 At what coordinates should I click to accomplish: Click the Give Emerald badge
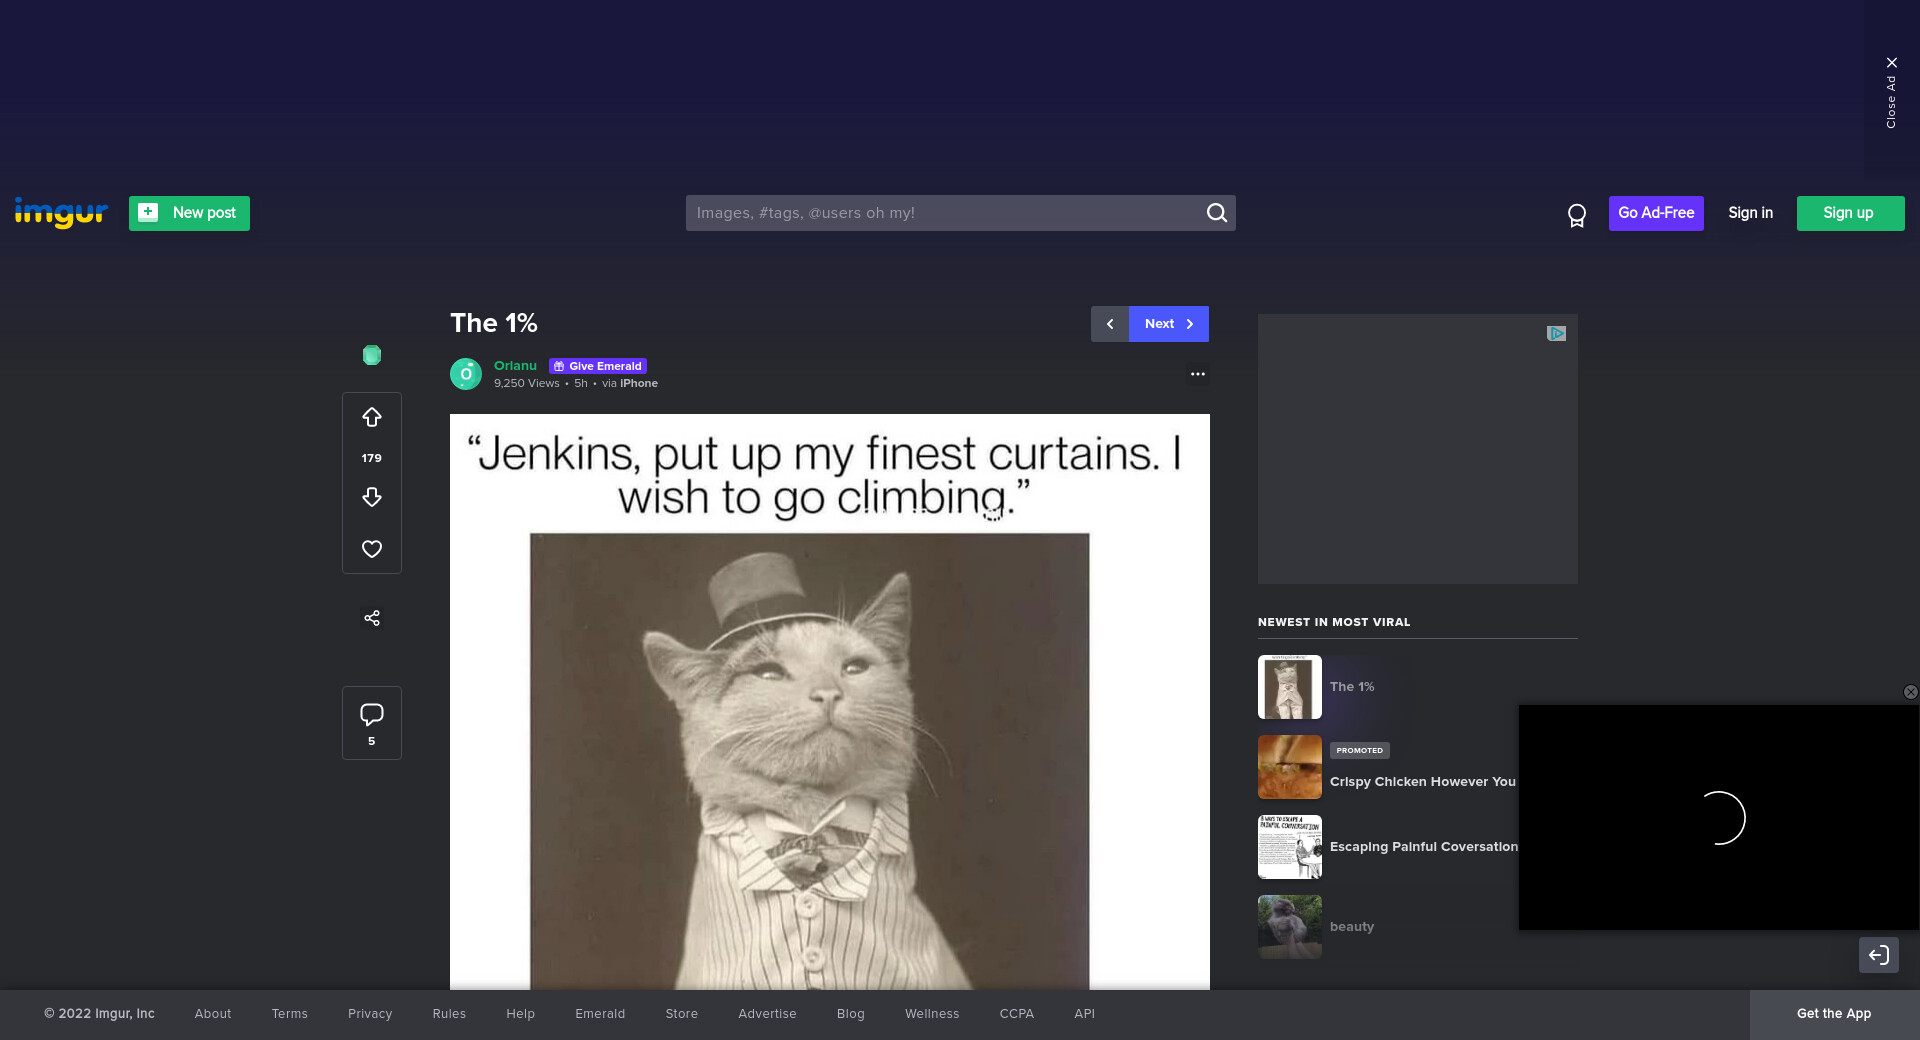click(x=598, y=366)
